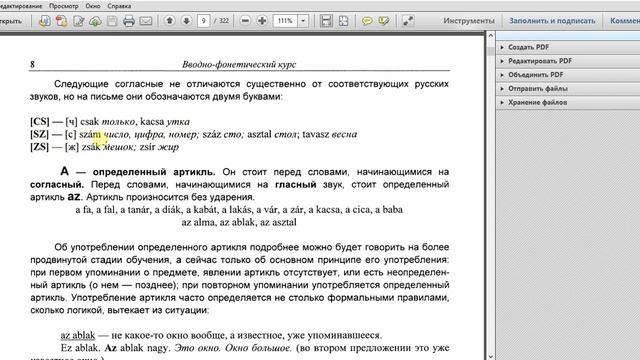This screenshot has height=360, width=640.
Task: Click the underlined text az ablak
Action: (78, 336)
